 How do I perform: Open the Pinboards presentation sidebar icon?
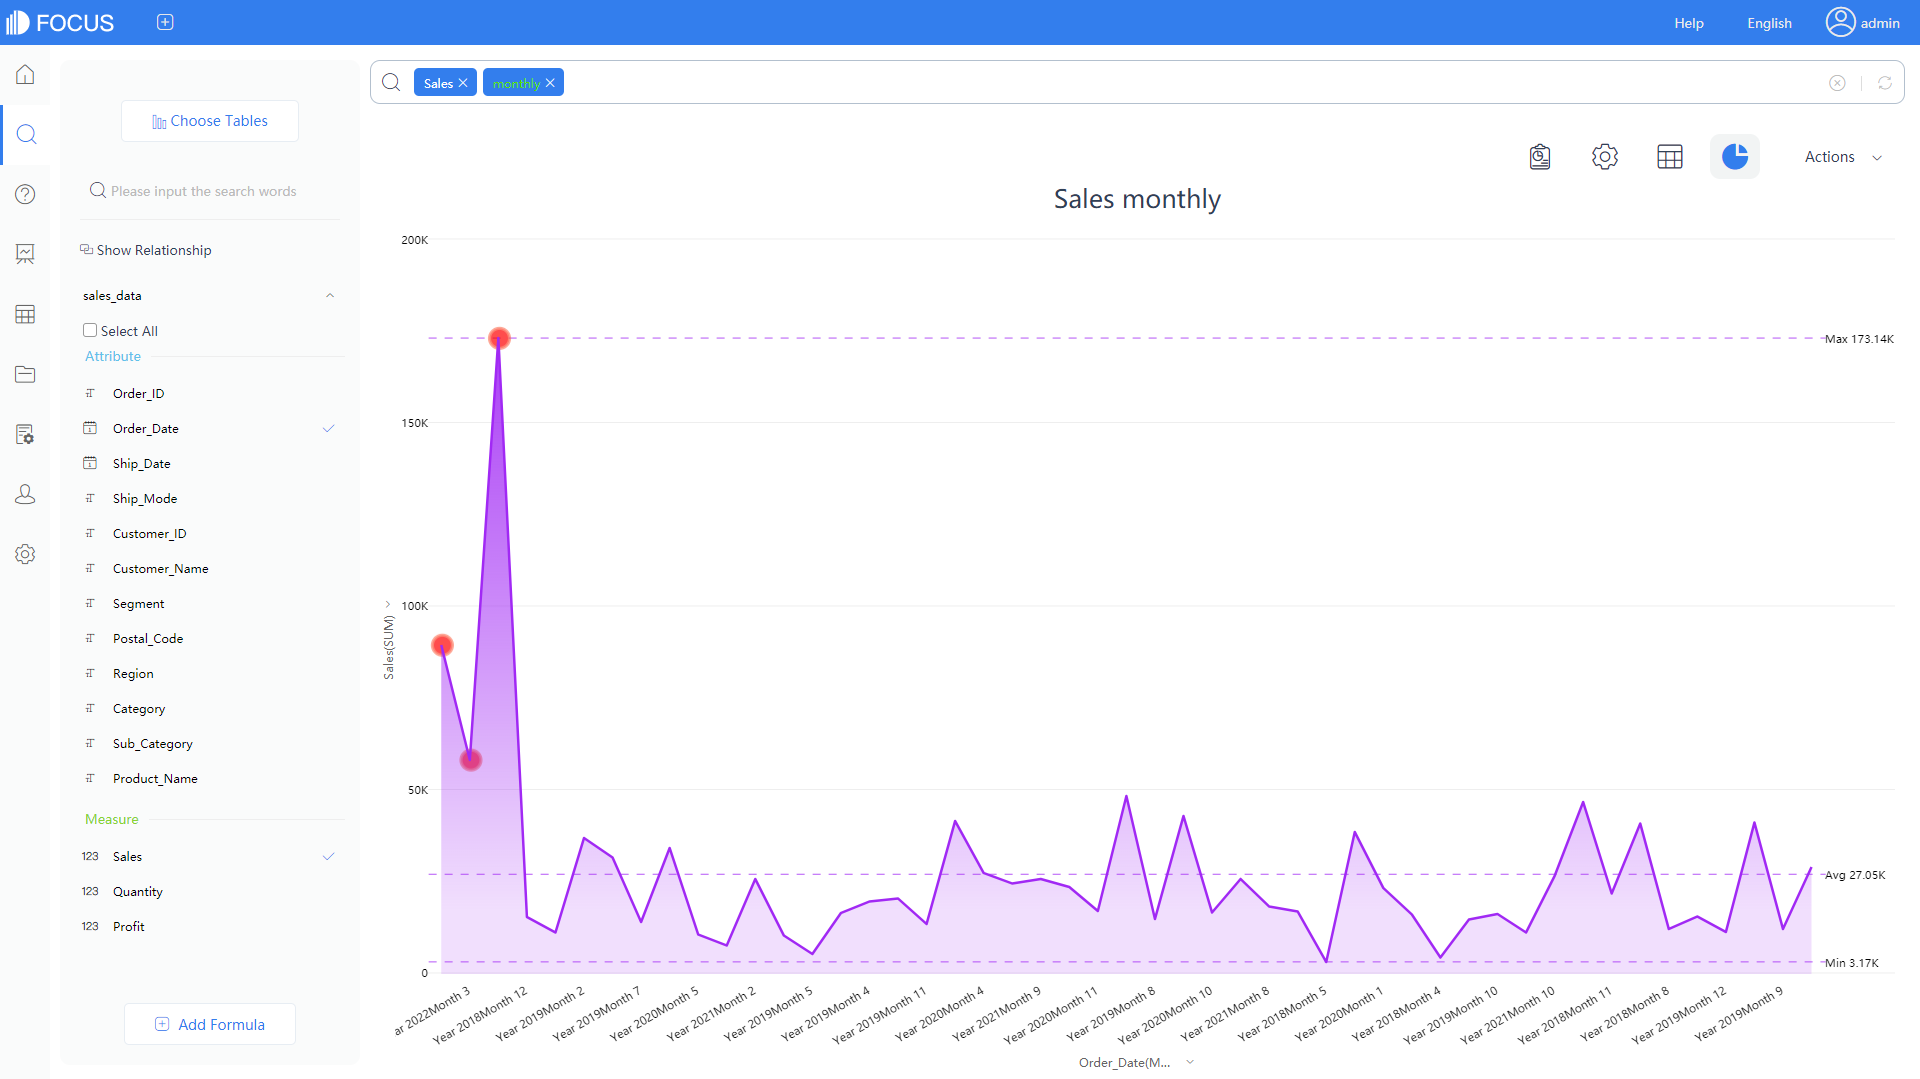[x=25, y=254]
